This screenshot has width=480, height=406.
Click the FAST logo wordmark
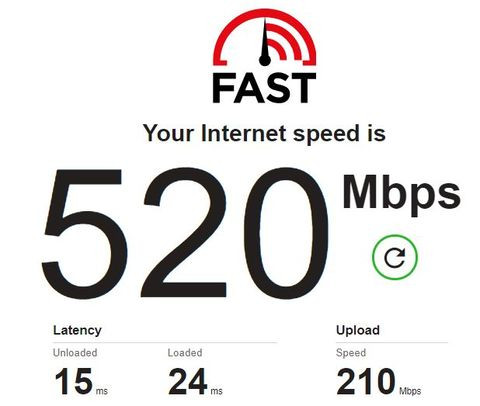264,88
